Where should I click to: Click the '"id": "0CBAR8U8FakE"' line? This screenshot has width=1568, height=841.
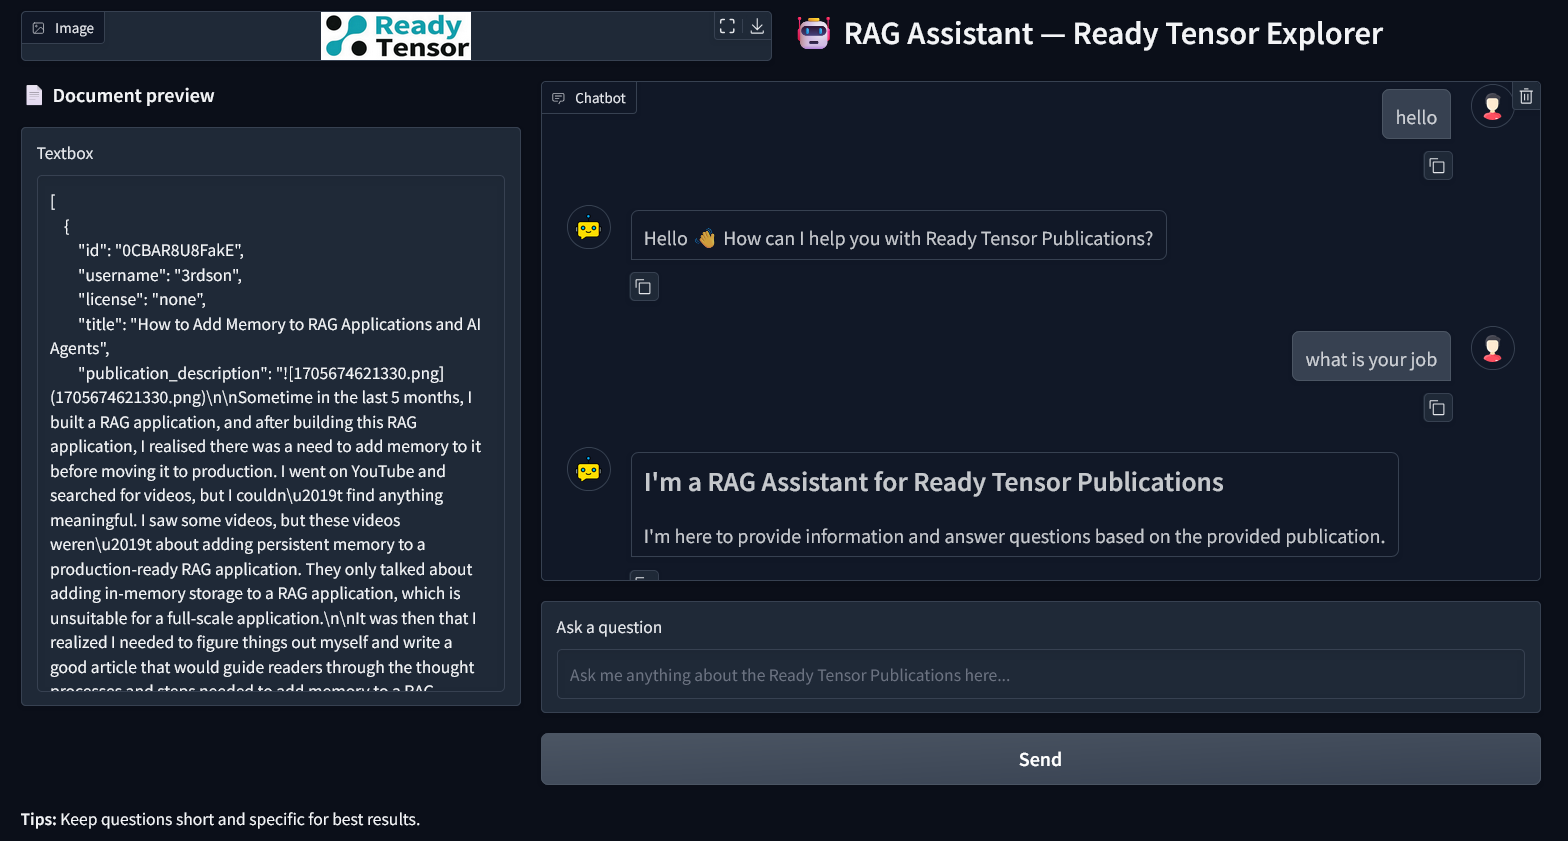(x=161, y=250)
